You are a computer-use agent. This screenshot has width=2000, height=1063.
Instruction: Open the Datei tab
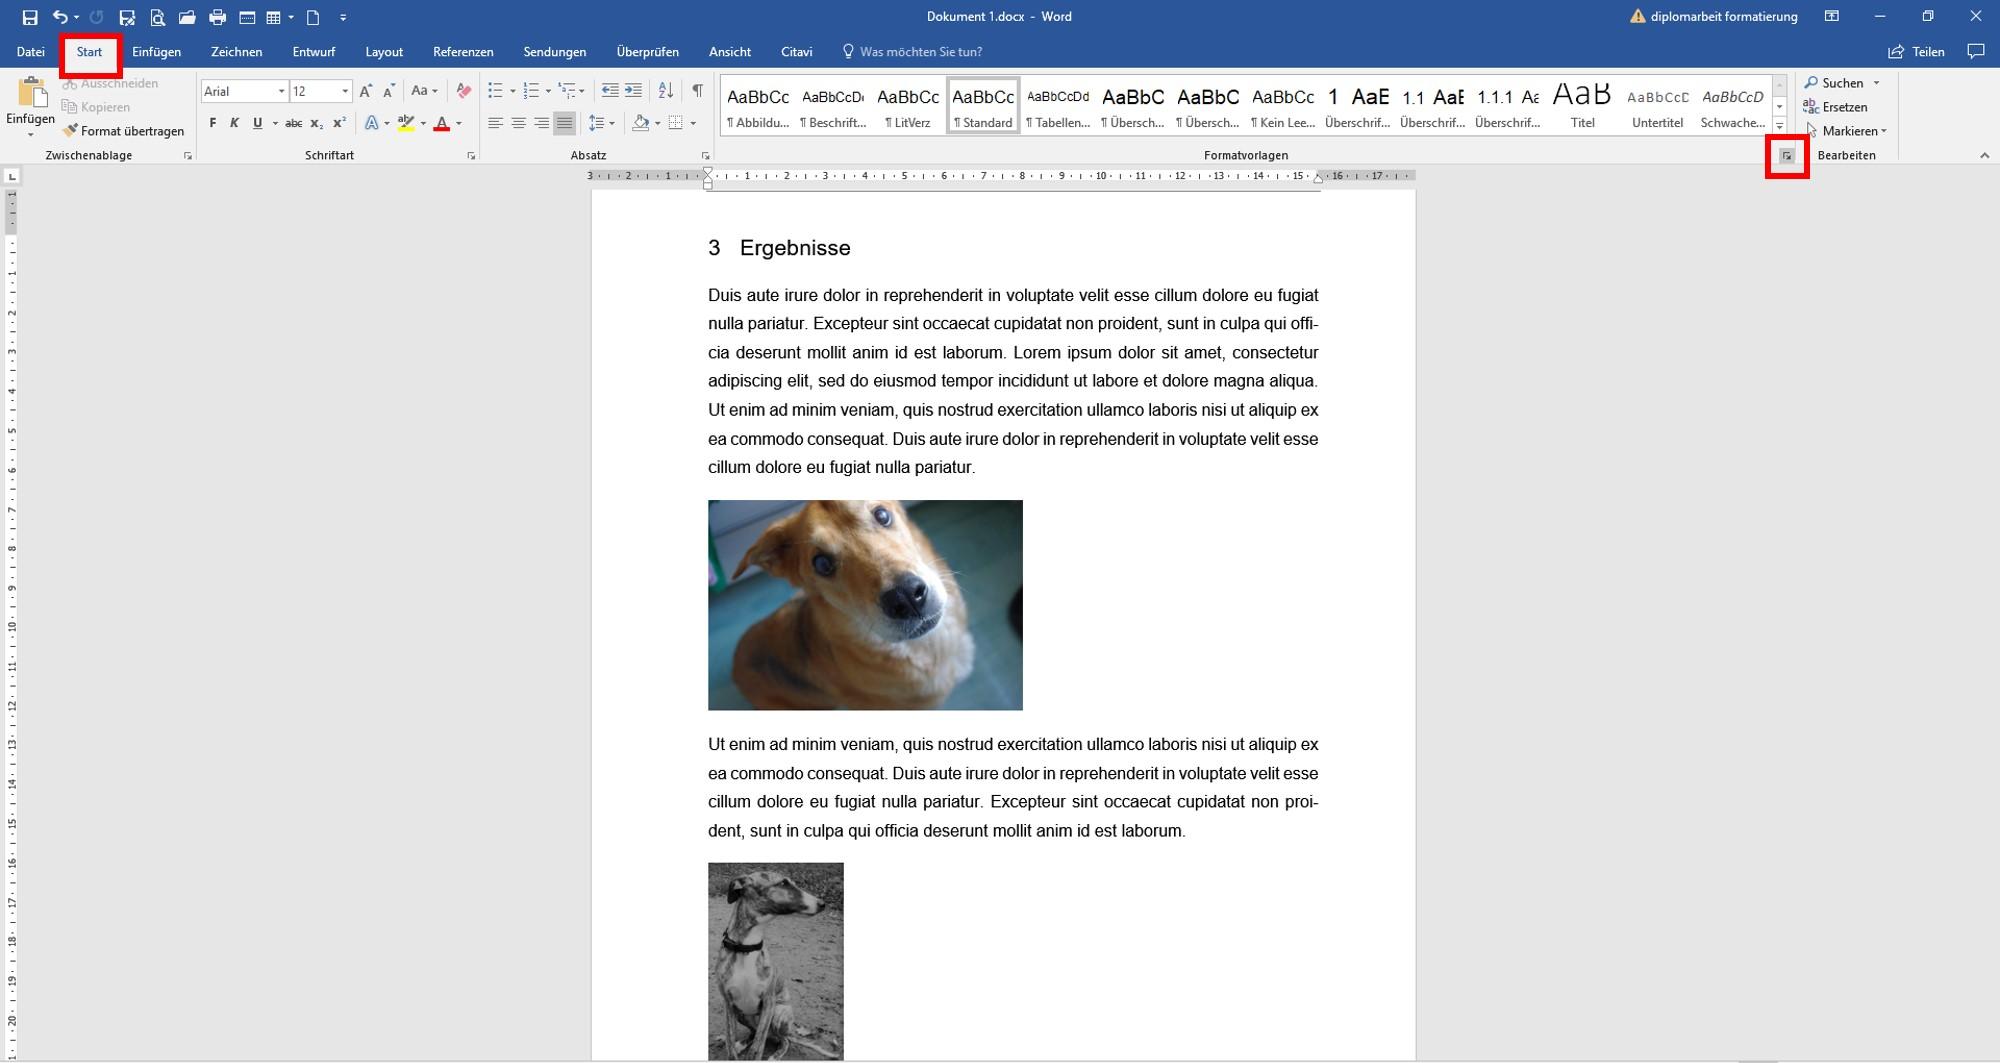(30, 52)
